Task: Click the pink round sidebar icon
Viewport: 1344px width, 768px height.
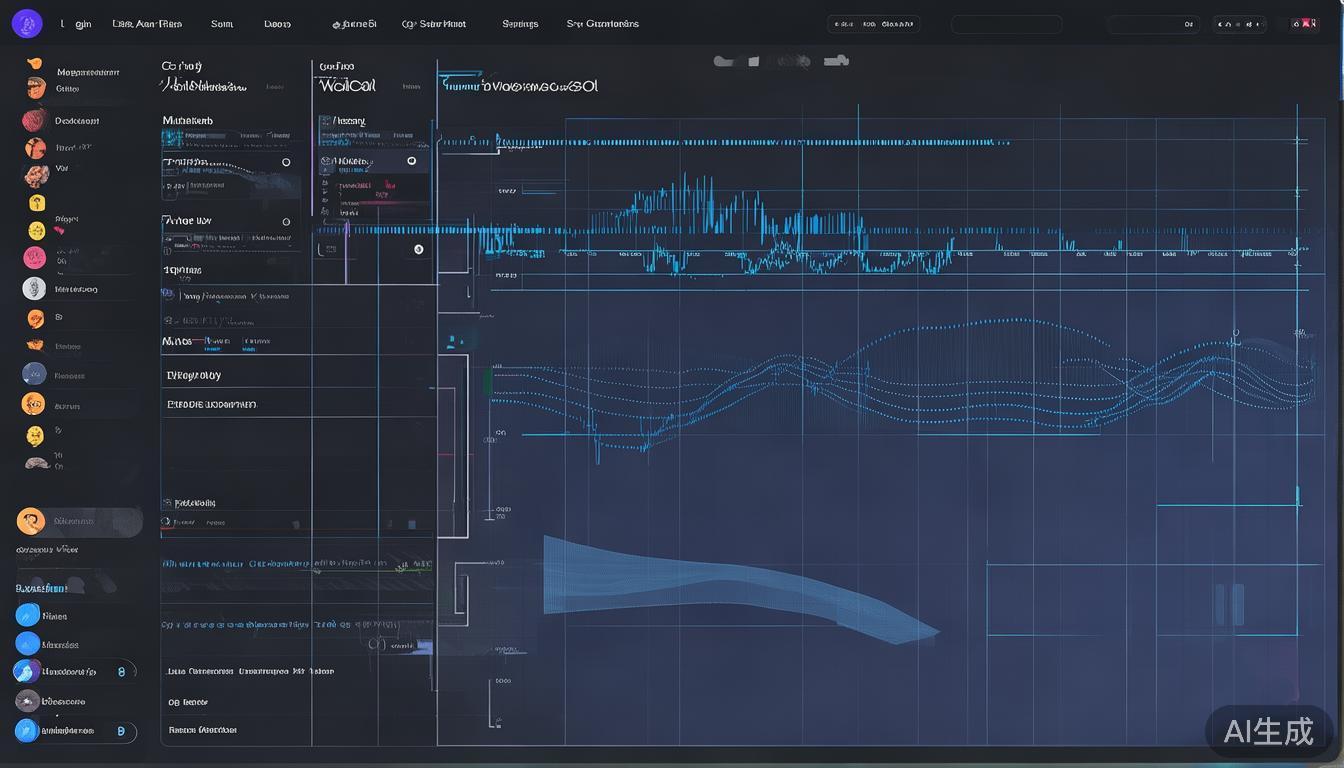Action: click(x=34, y=258)
